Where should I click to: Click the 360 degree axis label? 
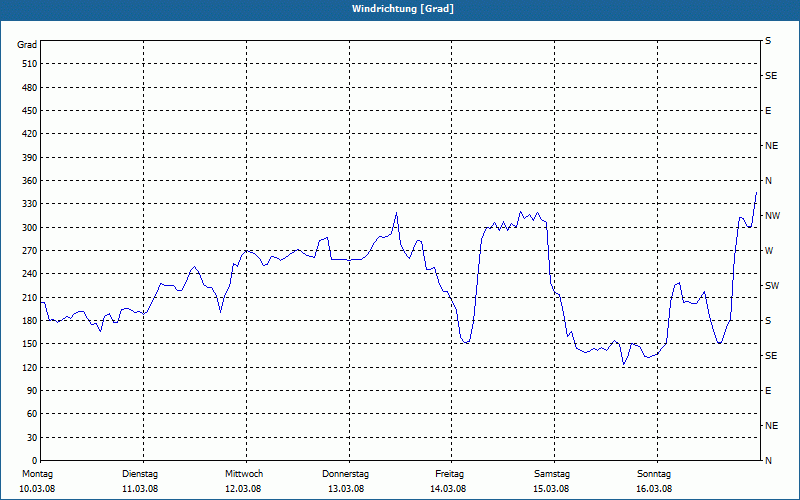[29, 181]
